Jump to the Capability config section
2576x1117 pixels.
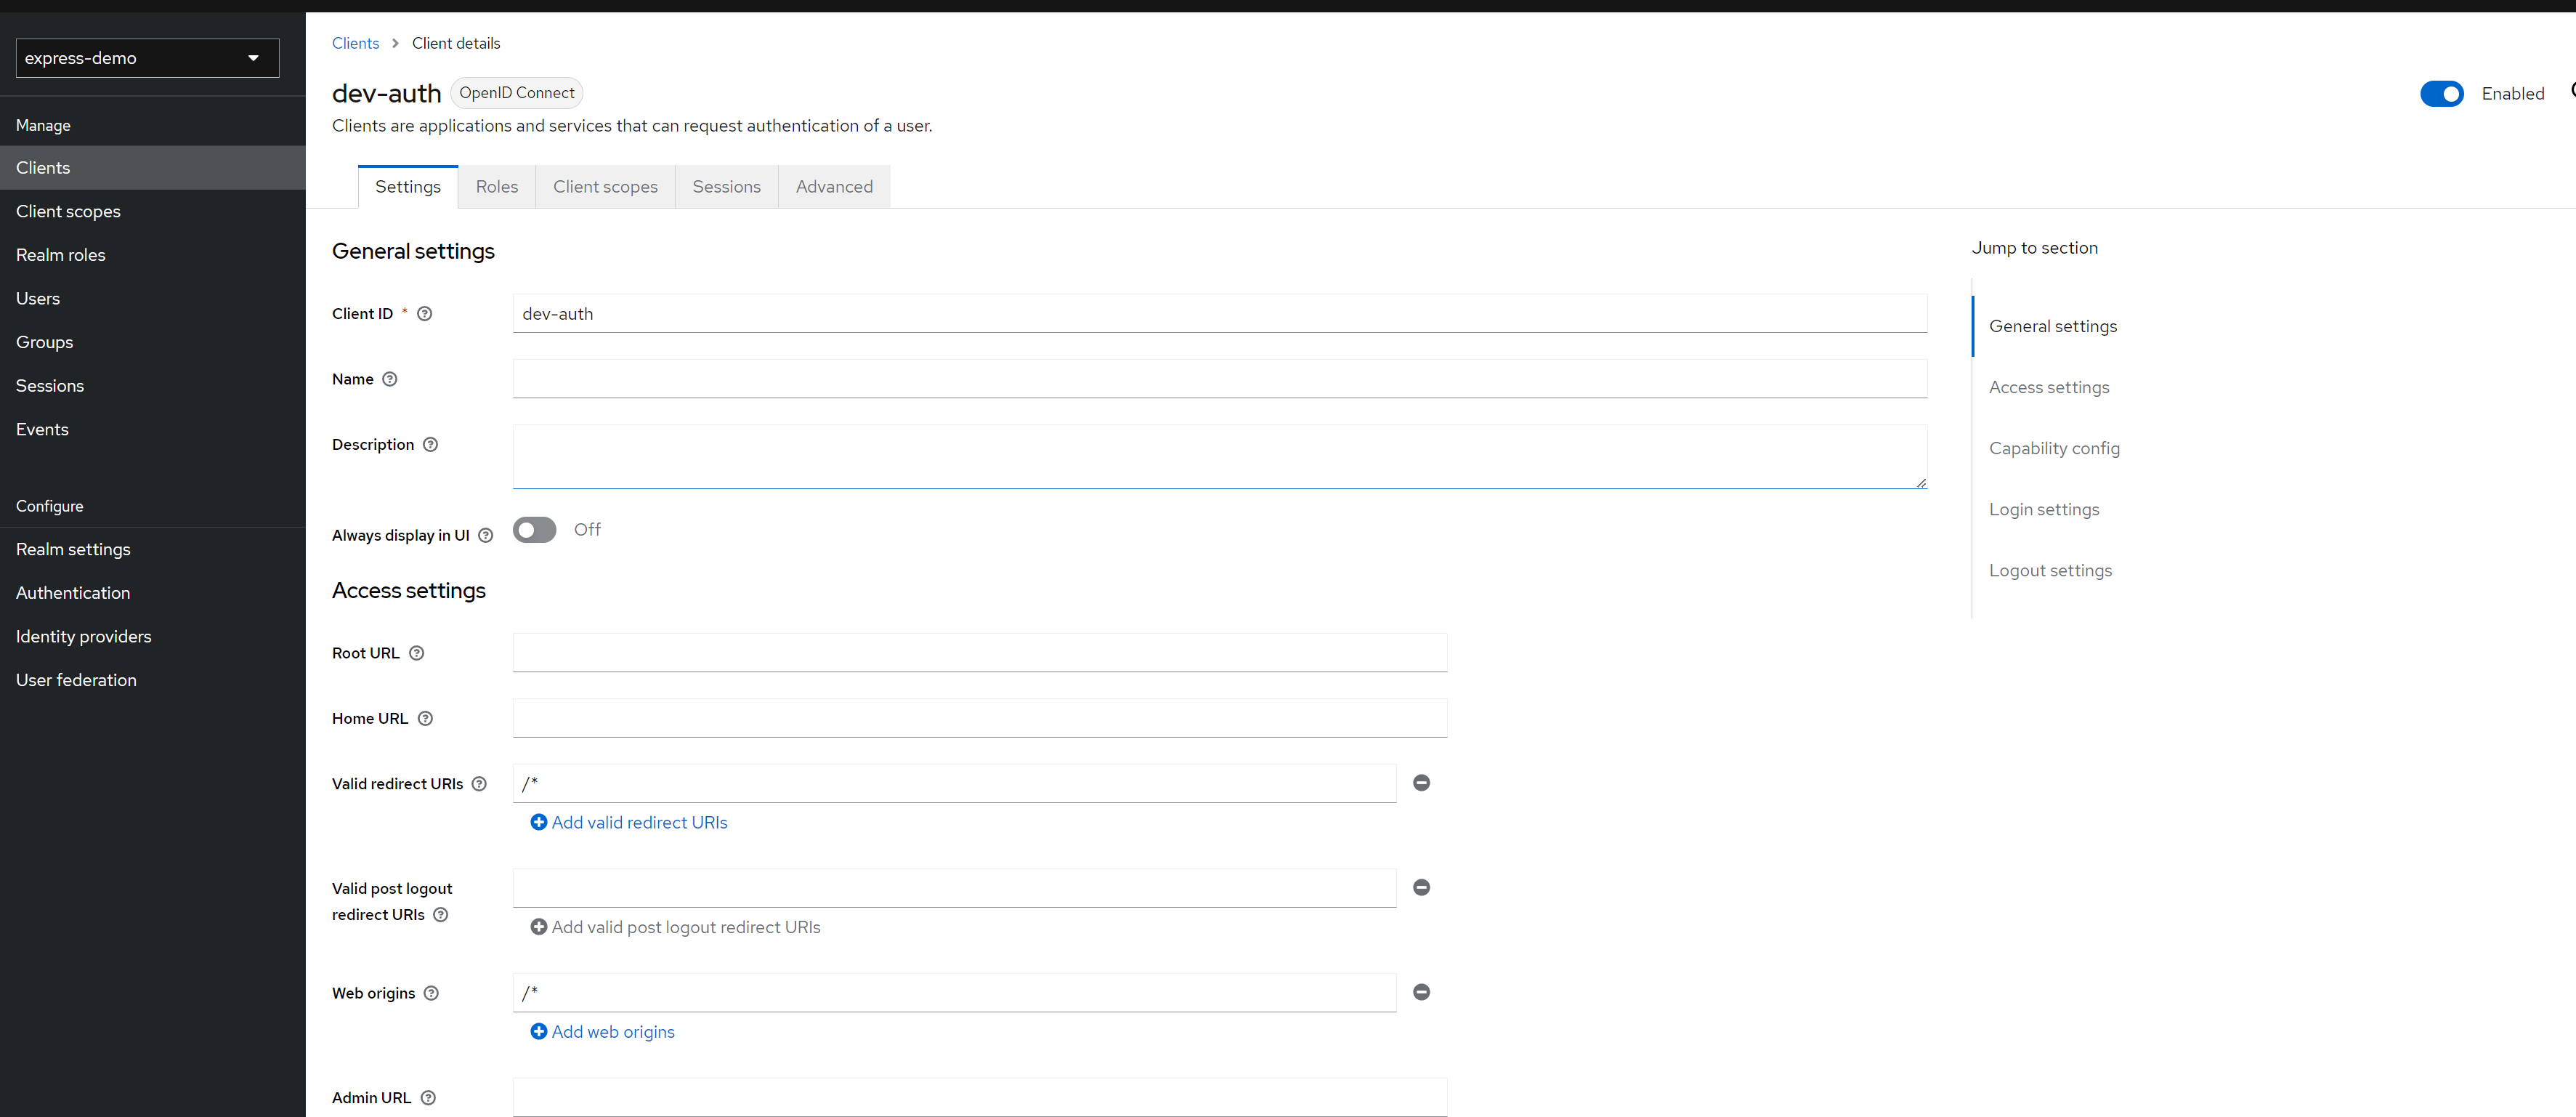point(2054,448)
